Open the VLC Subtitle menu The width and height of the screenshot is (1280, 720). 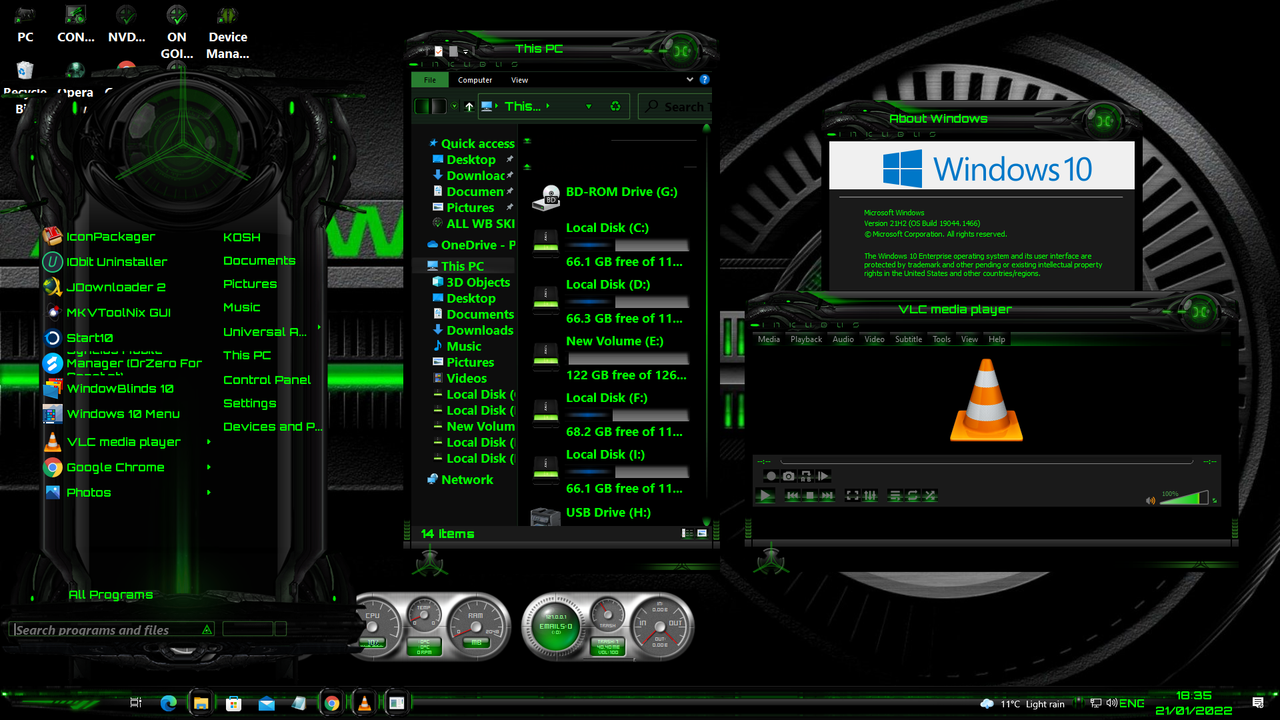(908, 339)
